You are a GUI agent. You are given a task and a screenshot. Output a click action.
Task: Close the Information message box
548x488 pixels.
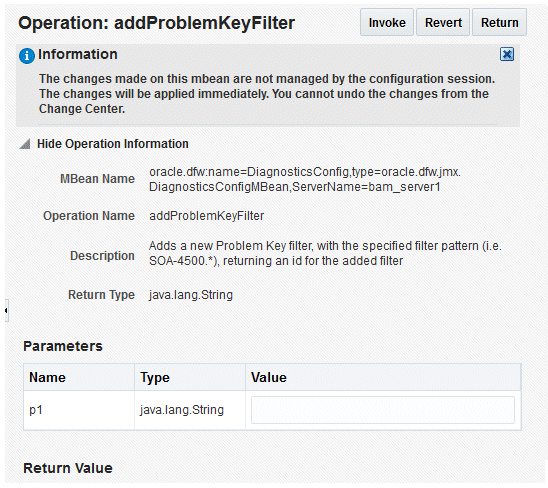tap(507, 54)
